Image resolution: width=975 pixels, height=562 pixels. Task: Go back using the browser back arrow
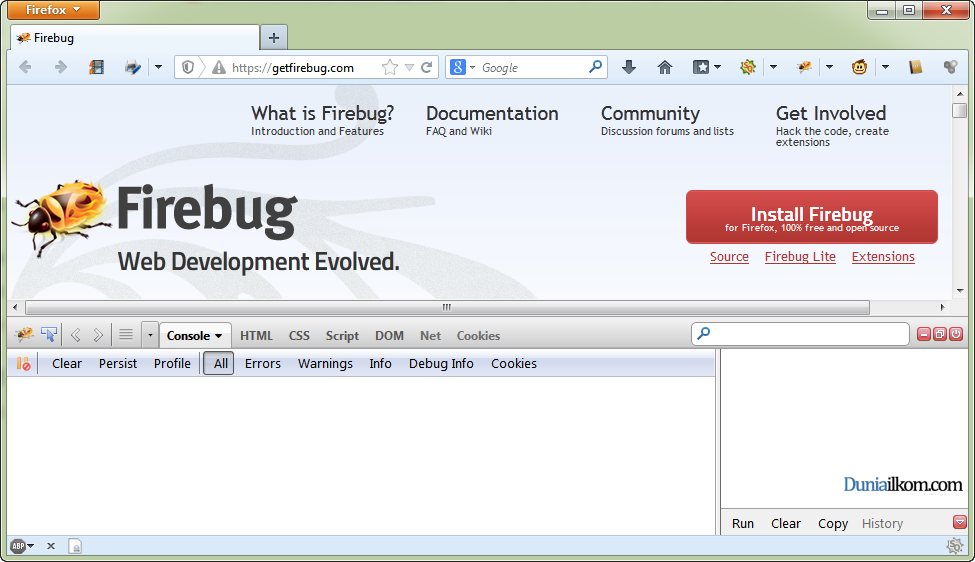(x=25, y=67)
